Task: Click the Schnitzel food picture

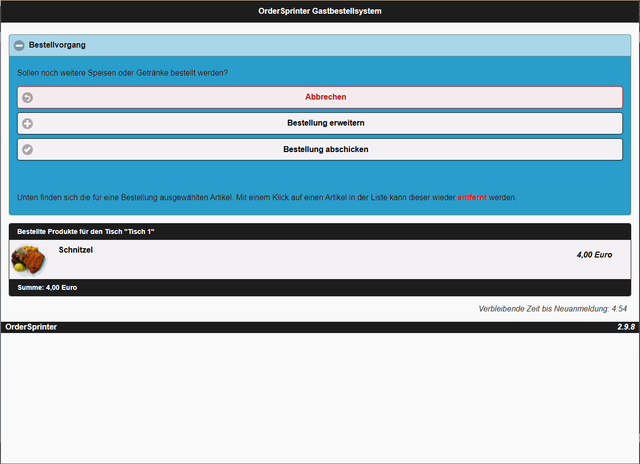Action: tap(29, 260)
